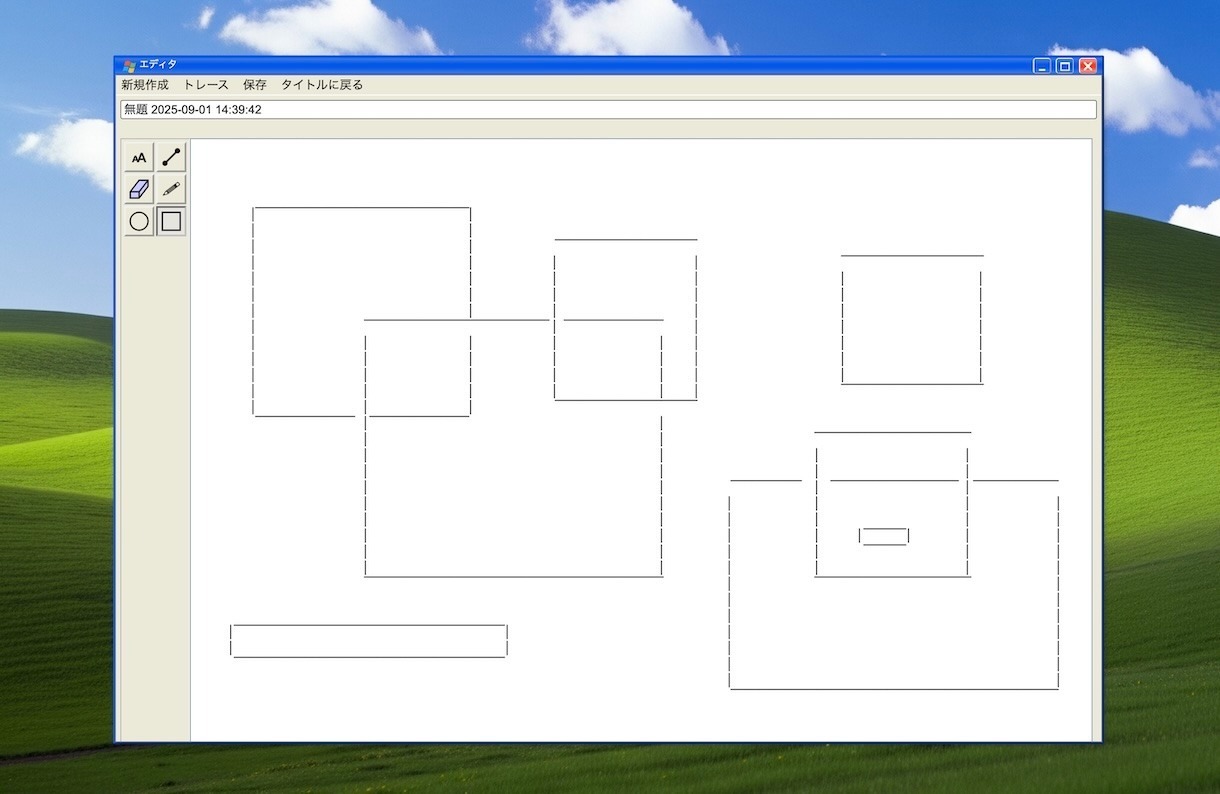Image resolution: width=1220 pixels, height=794 pixels.
Task: Click the long wide rectangle near canvas bottom
Action: pos(369,641)
